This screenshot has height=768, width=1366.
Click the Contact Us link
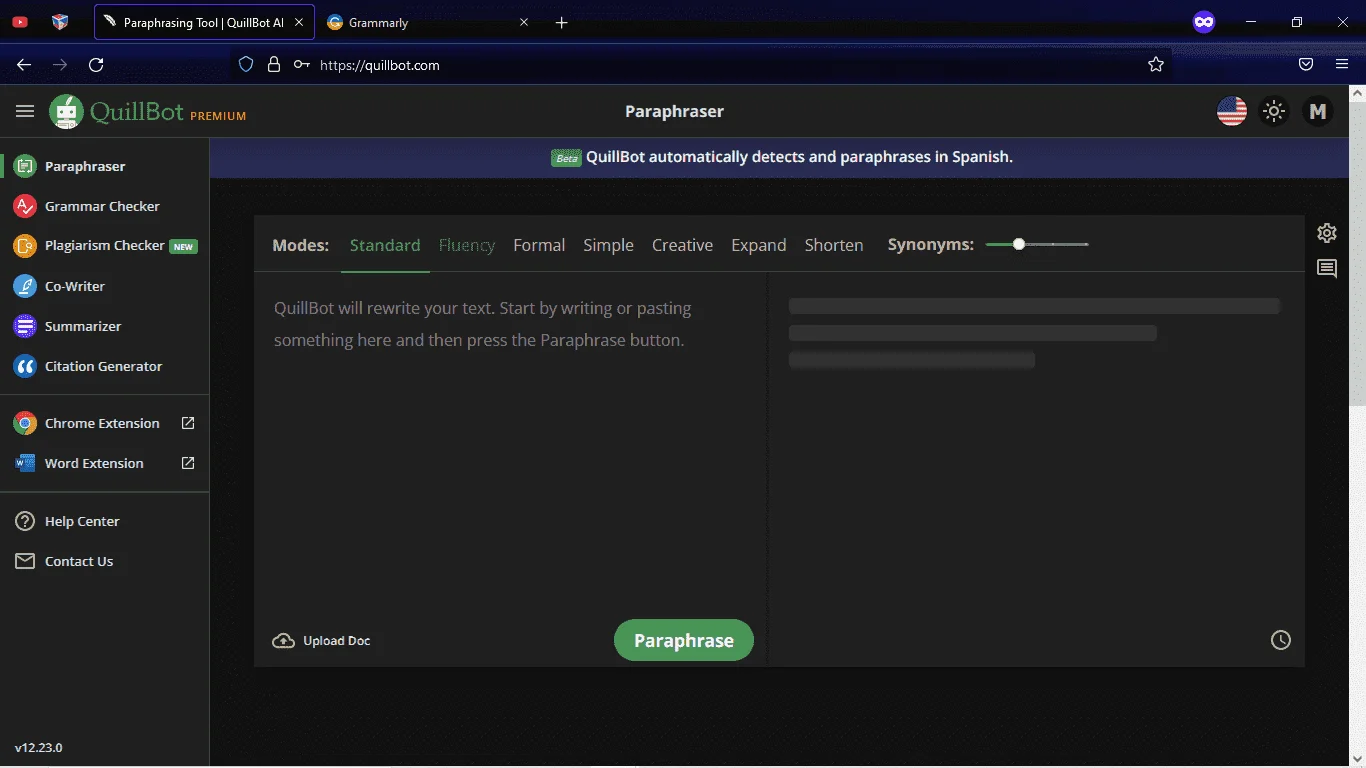click(79, 561)
